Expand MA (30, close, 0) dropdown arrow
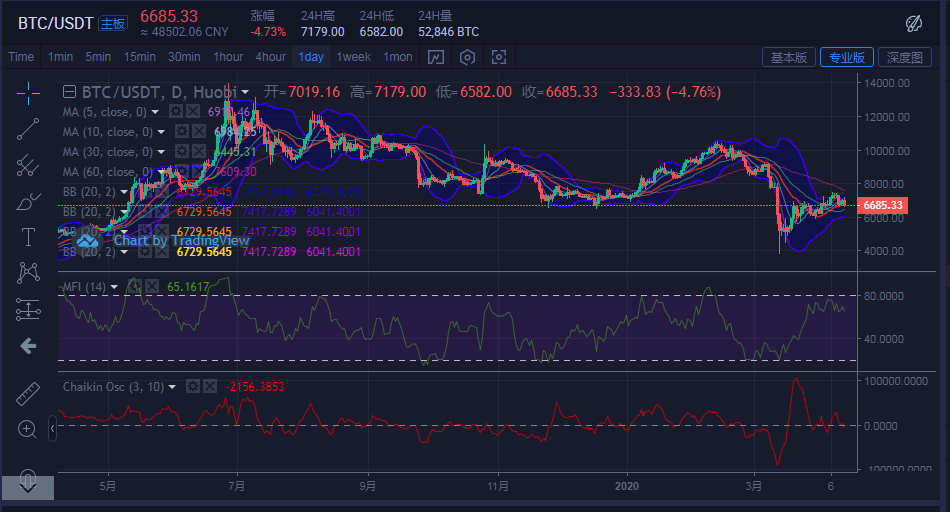This screenshot has height=512, width=950. coord(161,152)
